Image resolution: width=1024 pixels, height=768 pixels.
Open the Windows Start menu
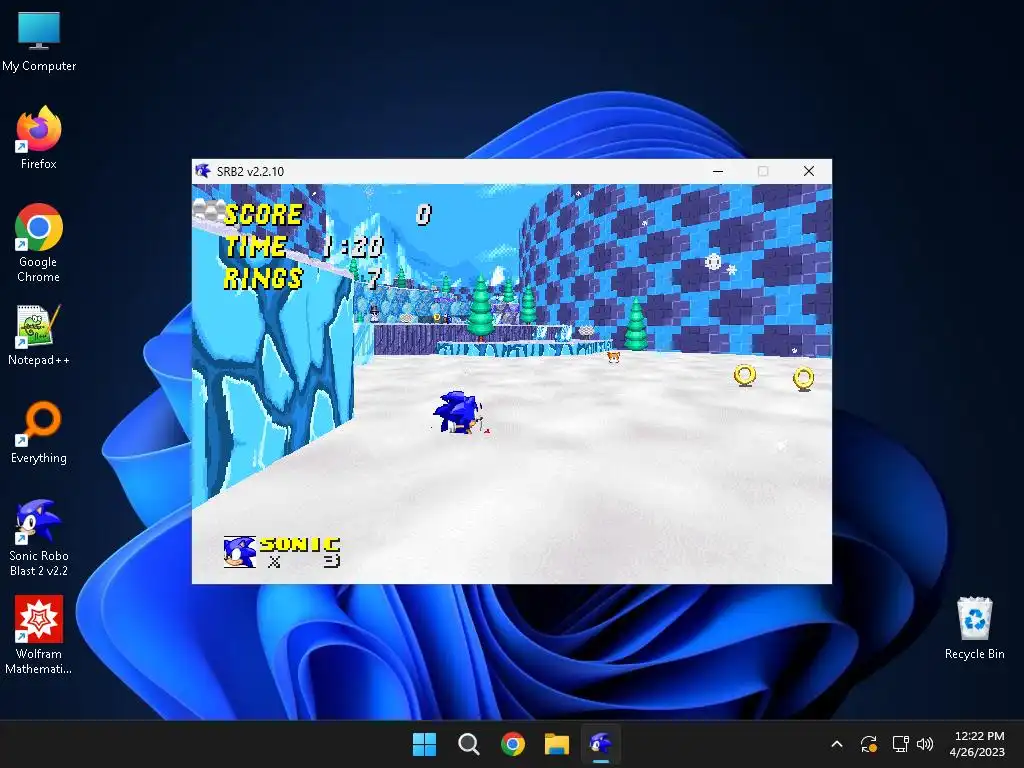(x=424, y=744)
